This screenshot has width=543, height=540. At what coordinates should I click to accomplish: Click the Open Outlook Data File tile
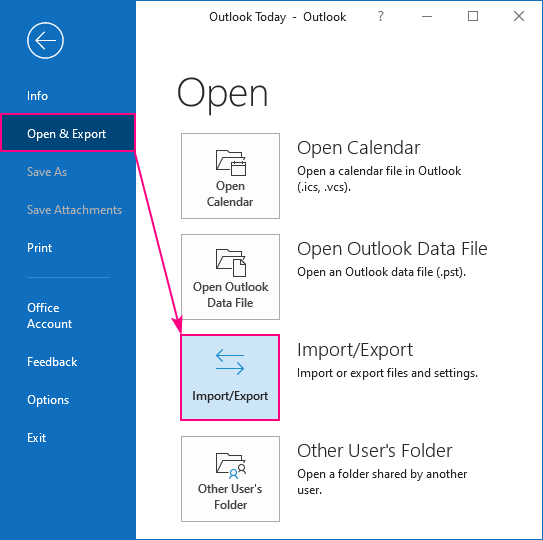pos(230,277)
